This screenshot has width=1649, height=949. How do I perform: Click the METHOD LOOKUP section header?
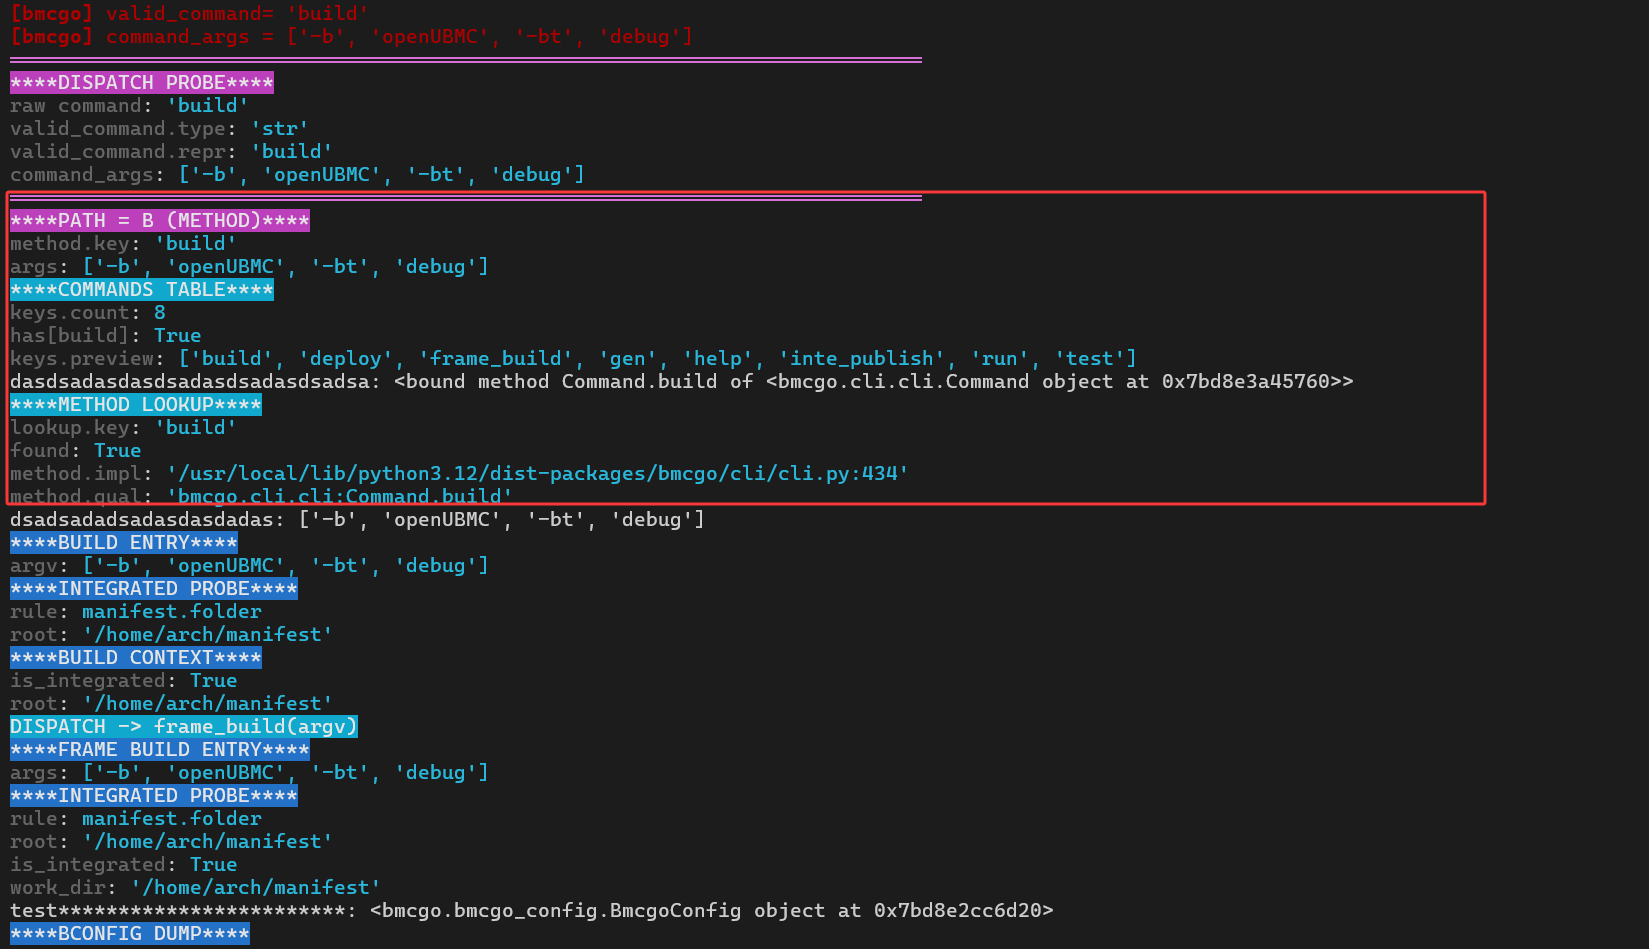click(135, 405)
